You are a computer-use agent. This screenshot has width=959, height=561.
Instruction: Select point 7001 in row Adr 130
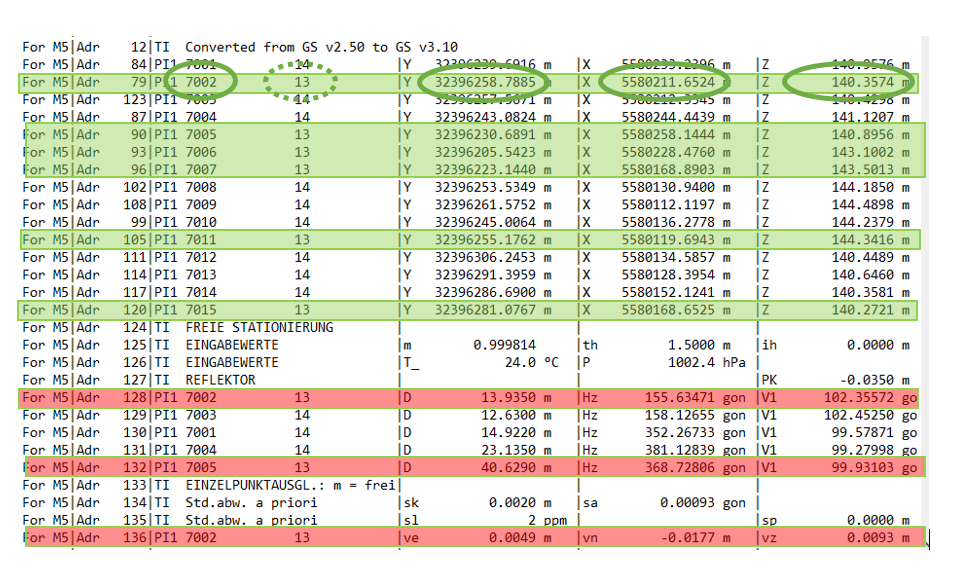[201, 433]
